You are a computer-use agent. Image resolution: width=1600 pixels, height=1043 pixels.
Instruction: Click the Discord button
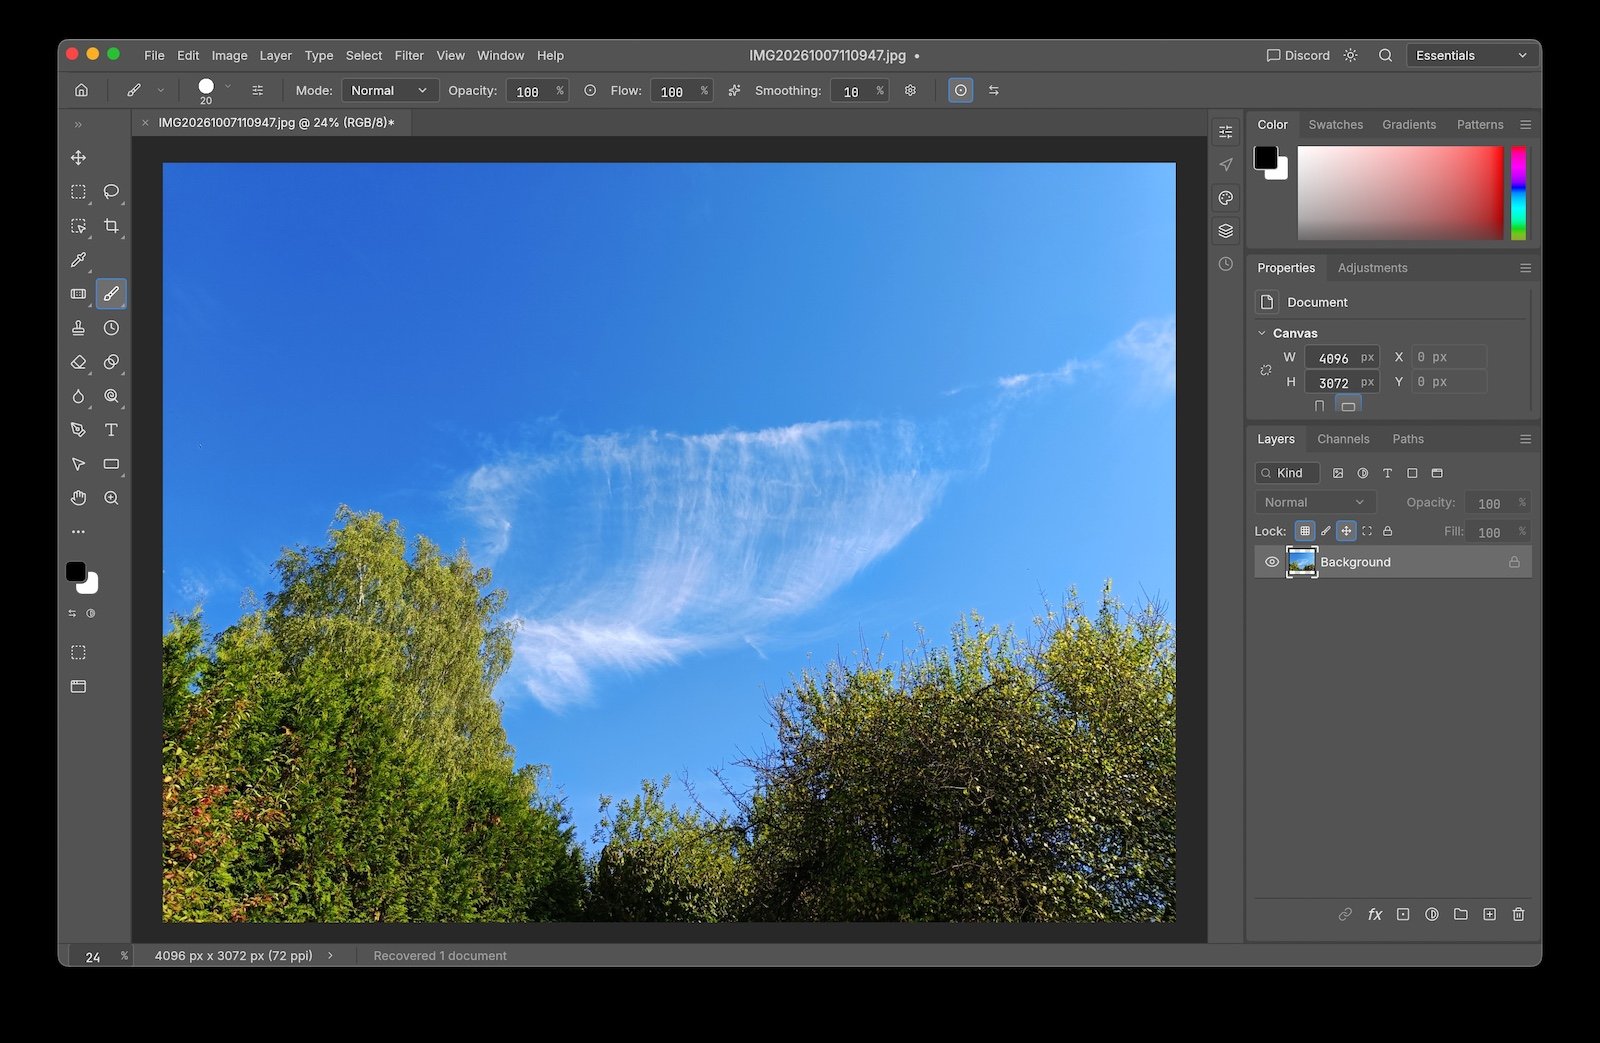point(1298,55)
